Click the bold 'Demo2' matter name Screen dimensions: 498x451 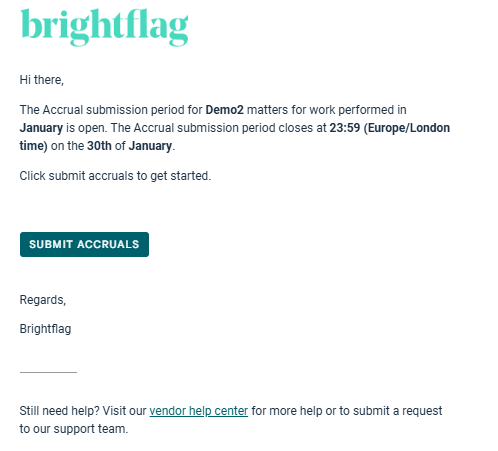coord(224,110)
